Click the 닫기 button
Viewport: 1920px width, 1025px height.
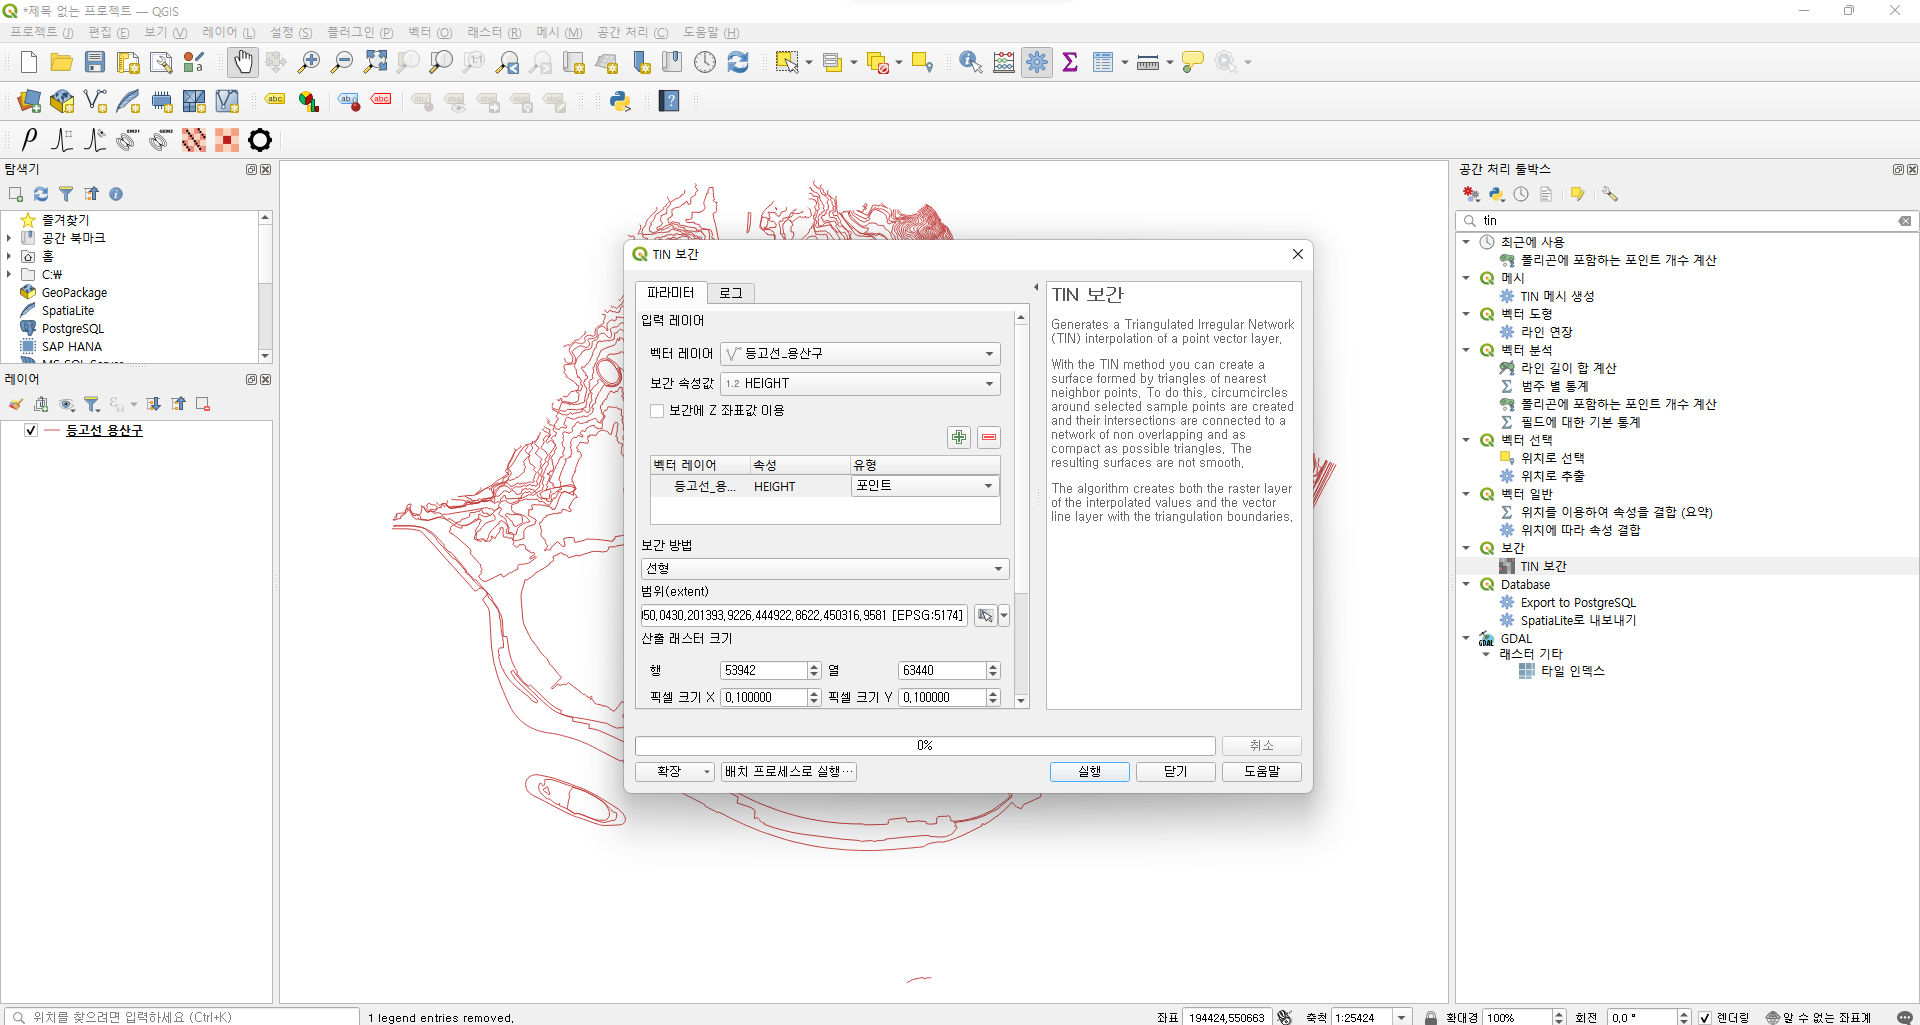[1176, 772]
